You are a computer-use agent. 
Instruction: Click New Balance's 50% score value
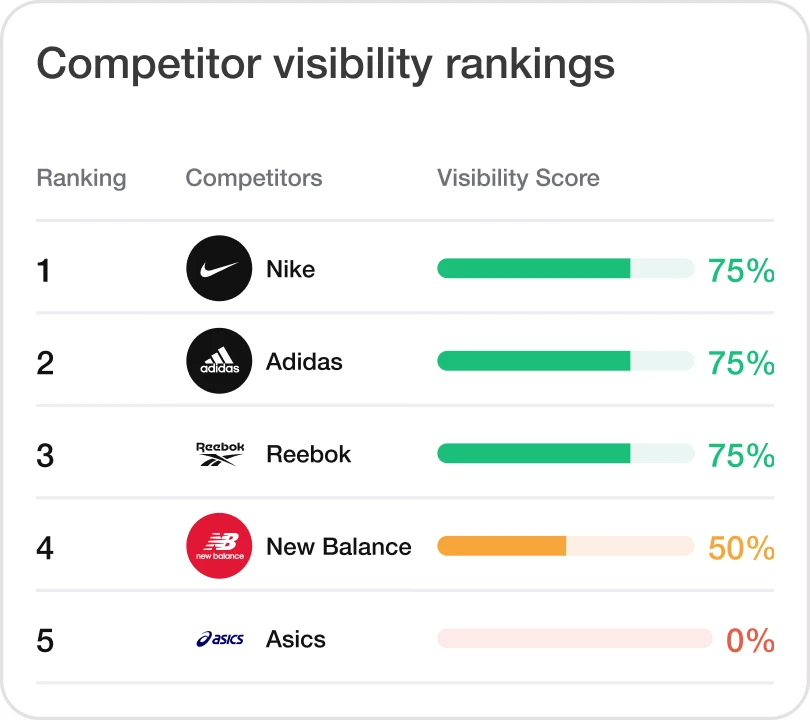click(x=741, y=547)
